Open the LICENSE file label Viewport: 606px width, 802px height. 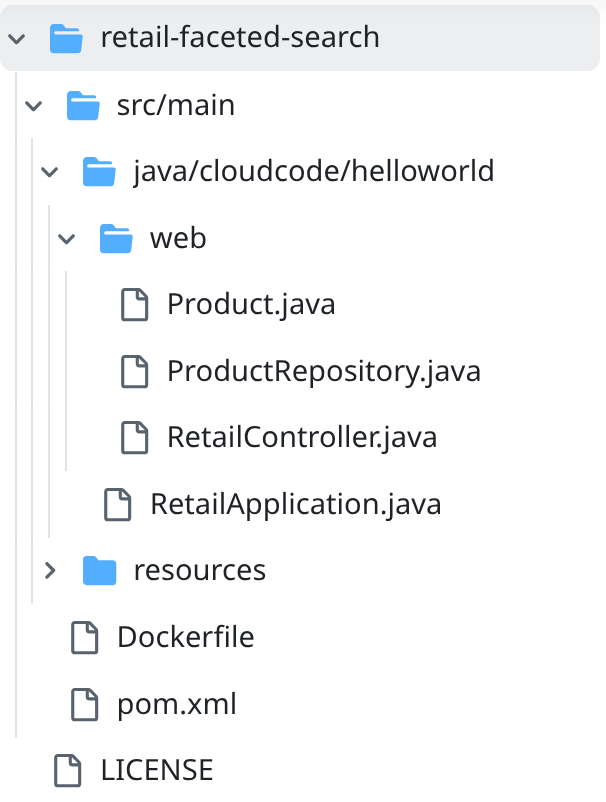point(156,770)
